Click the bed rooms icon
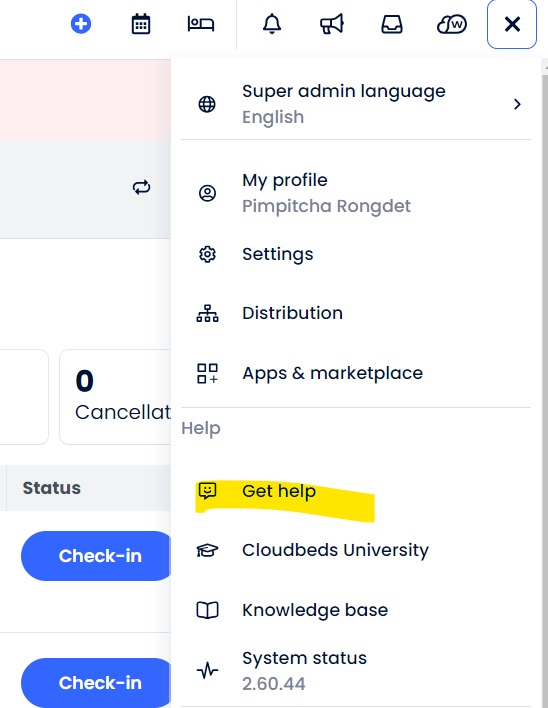This screenshot has width=548, height=708. (201, 23)
